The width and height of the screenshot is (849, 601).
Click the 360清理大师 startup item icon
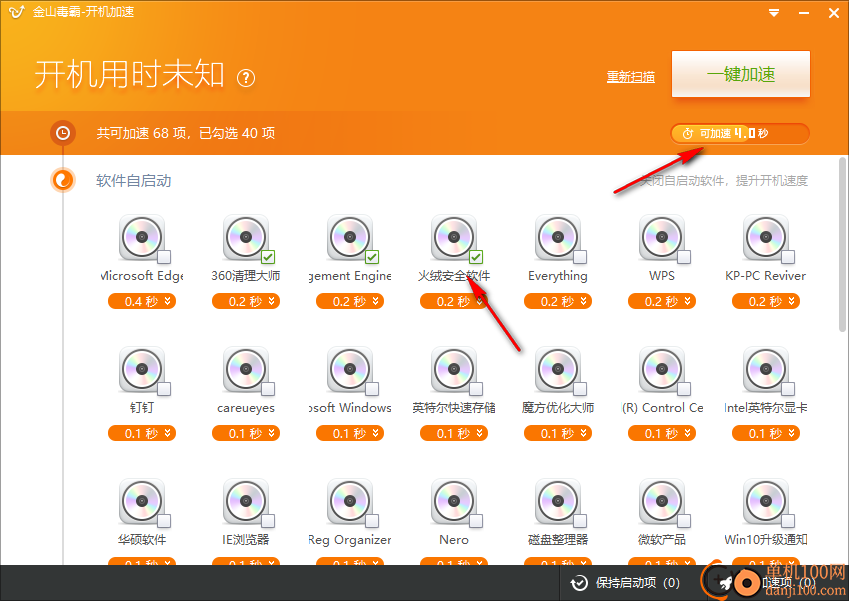pos(246,237)
